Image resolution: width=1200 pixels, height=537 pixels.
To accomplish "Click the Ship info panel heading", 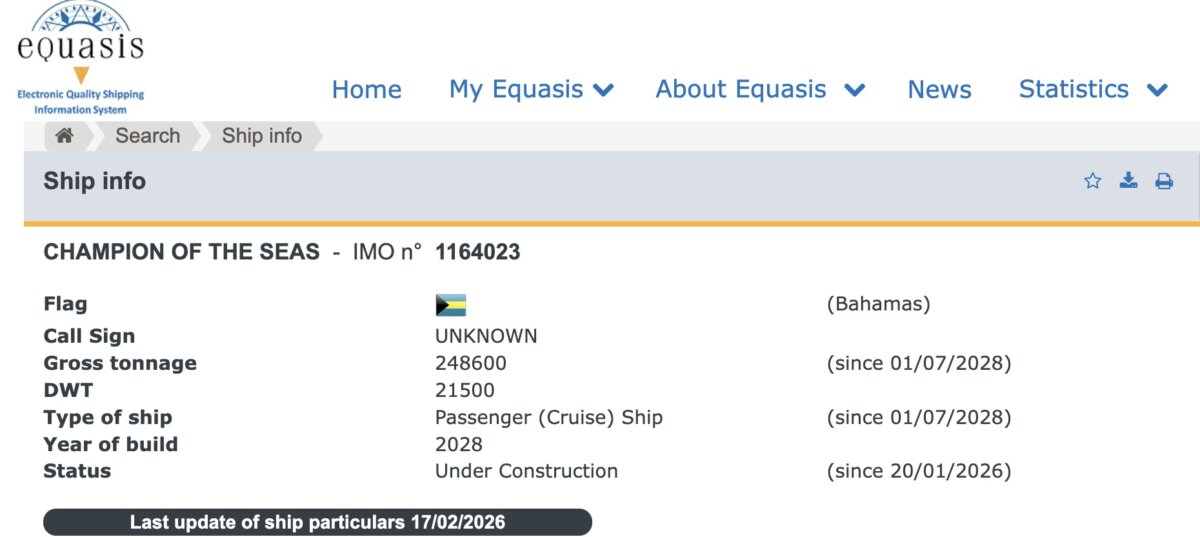I will click(x=94, y=181).
